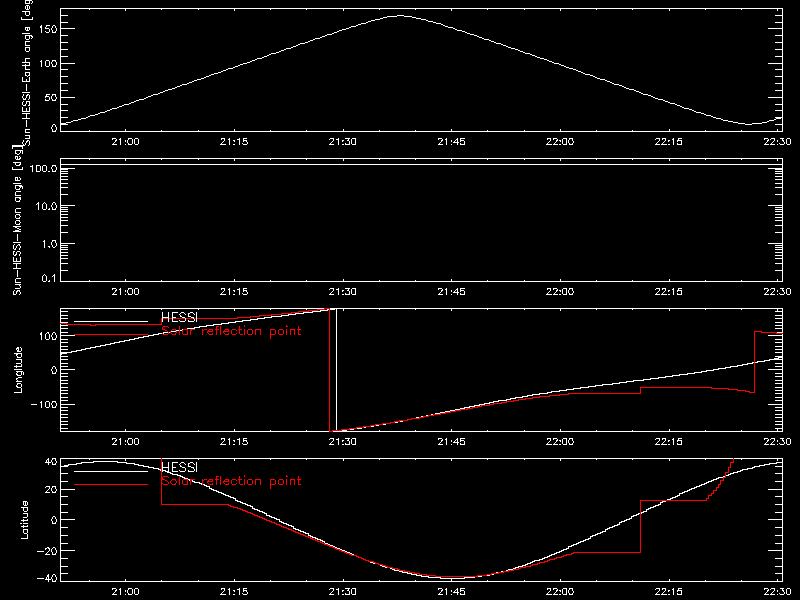Viewport: 800px width, 600px height.
Task: Click the -40 tick label on Latitude axis
Action: (x=47, y=579)
